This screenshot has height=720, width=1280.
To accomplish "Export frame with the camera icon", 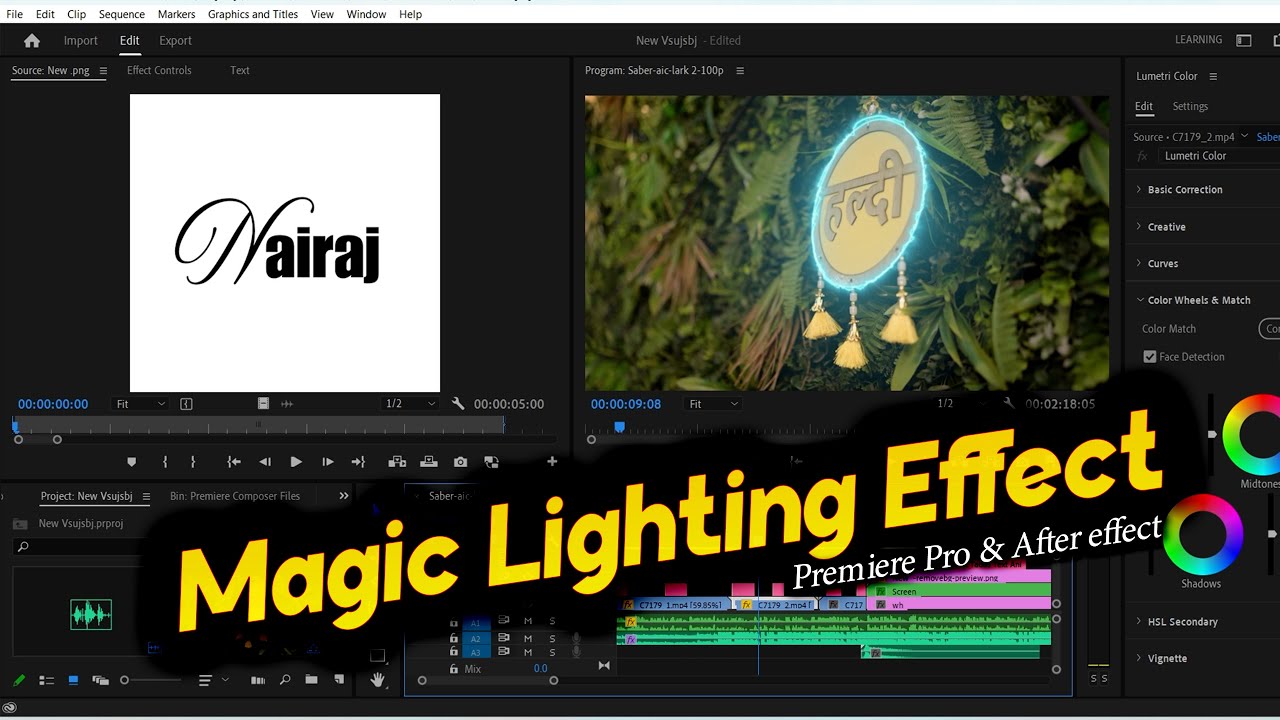I will point(460,462).
